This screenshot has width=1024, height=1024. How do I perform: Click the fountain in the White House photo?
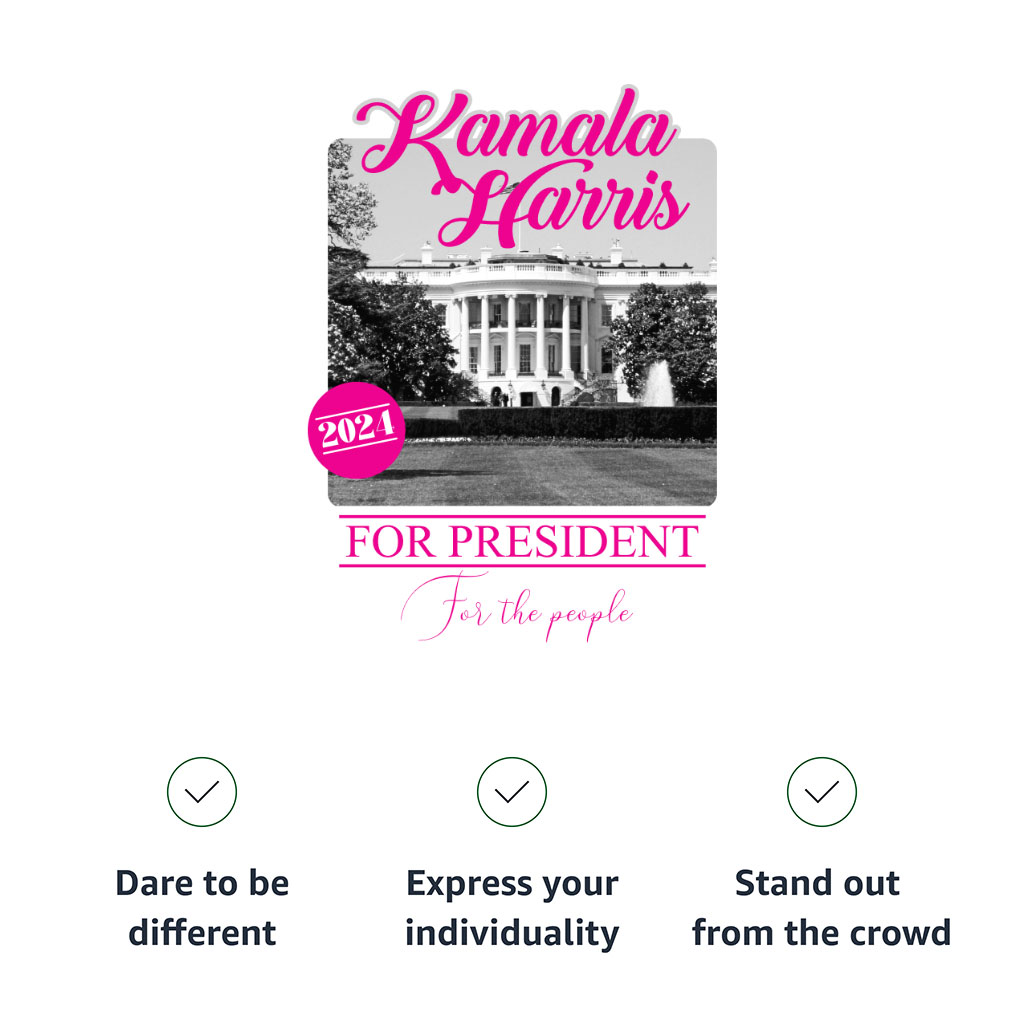[x=656, y=384]
